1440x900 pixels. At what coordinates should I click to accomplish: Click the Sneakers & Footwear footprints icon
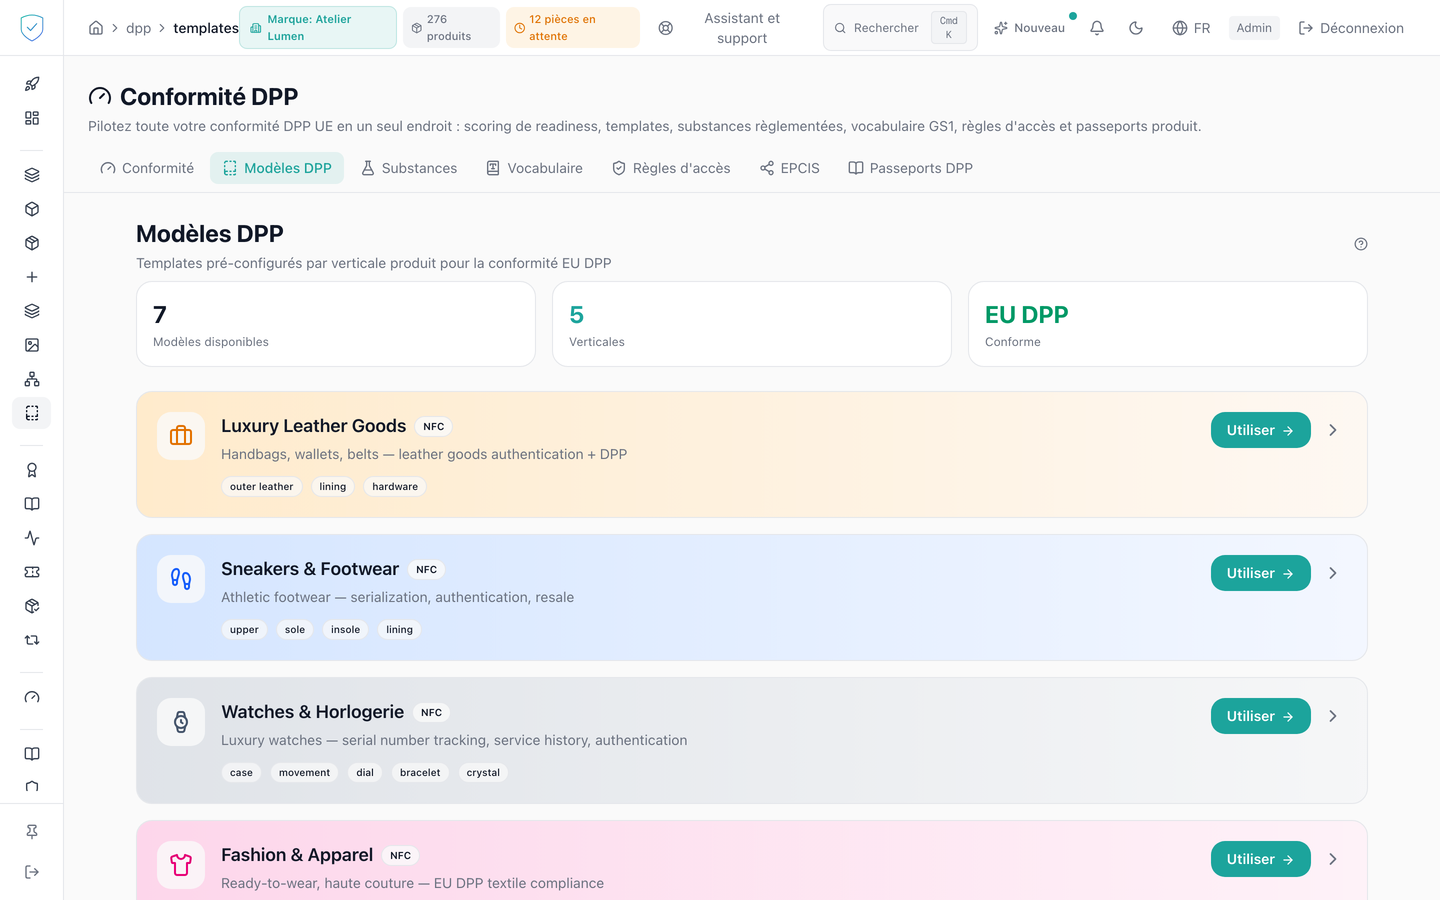tap(181, 579)
